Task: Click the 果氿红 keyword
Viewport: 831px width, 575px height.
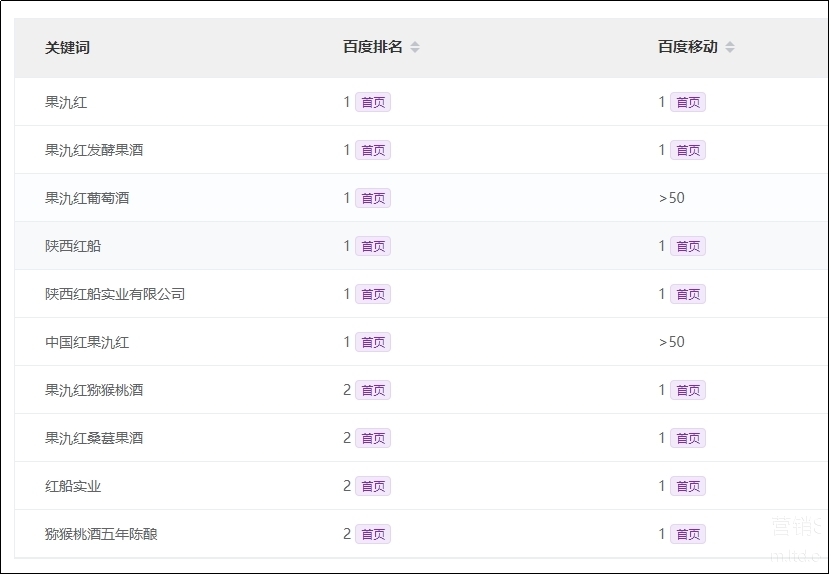Action: coord(66,102)
